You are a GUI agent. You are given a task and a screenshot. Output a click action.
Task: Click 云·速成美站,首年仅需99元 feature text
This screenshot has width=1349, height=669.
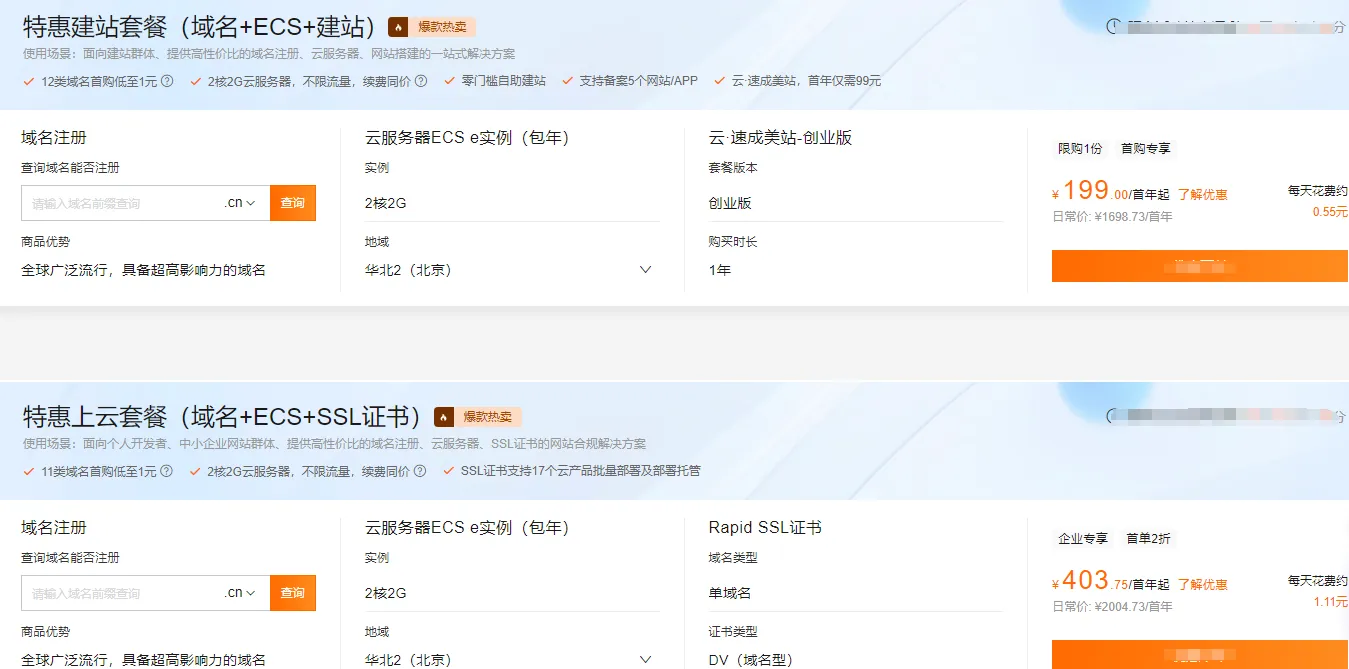coord(806,81)
